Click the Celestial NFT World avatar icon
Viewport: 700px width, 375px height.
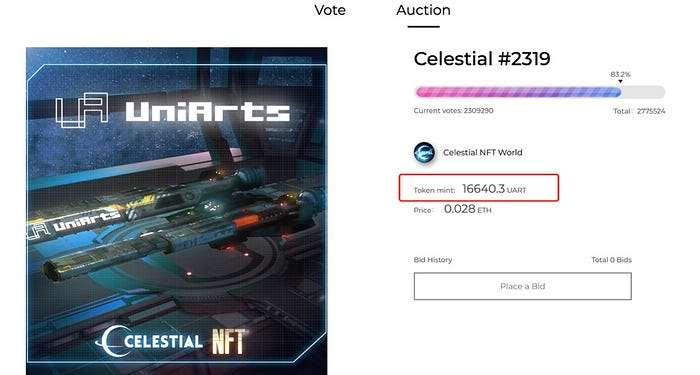point(424,153)
